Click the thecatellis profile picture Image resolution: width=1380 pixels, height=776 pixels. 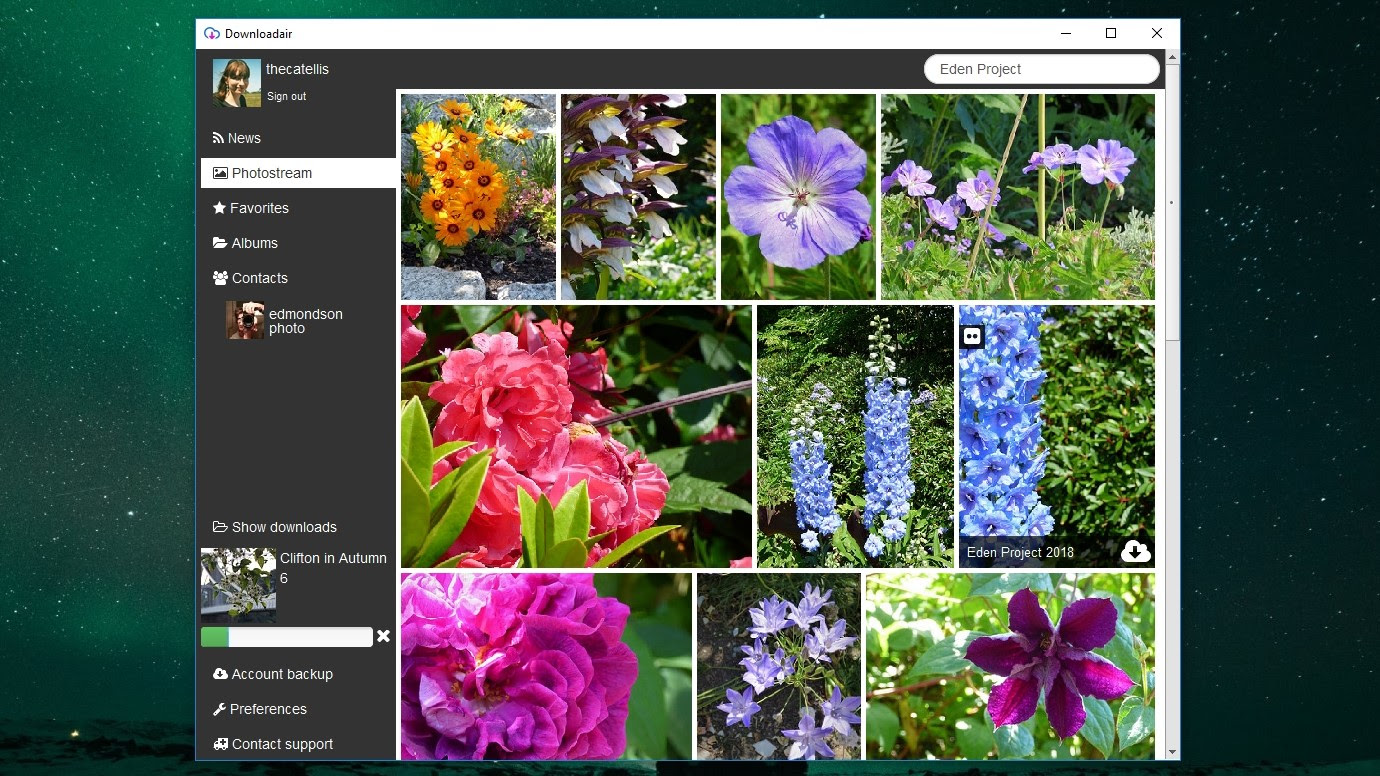click(x=237, y=82)
